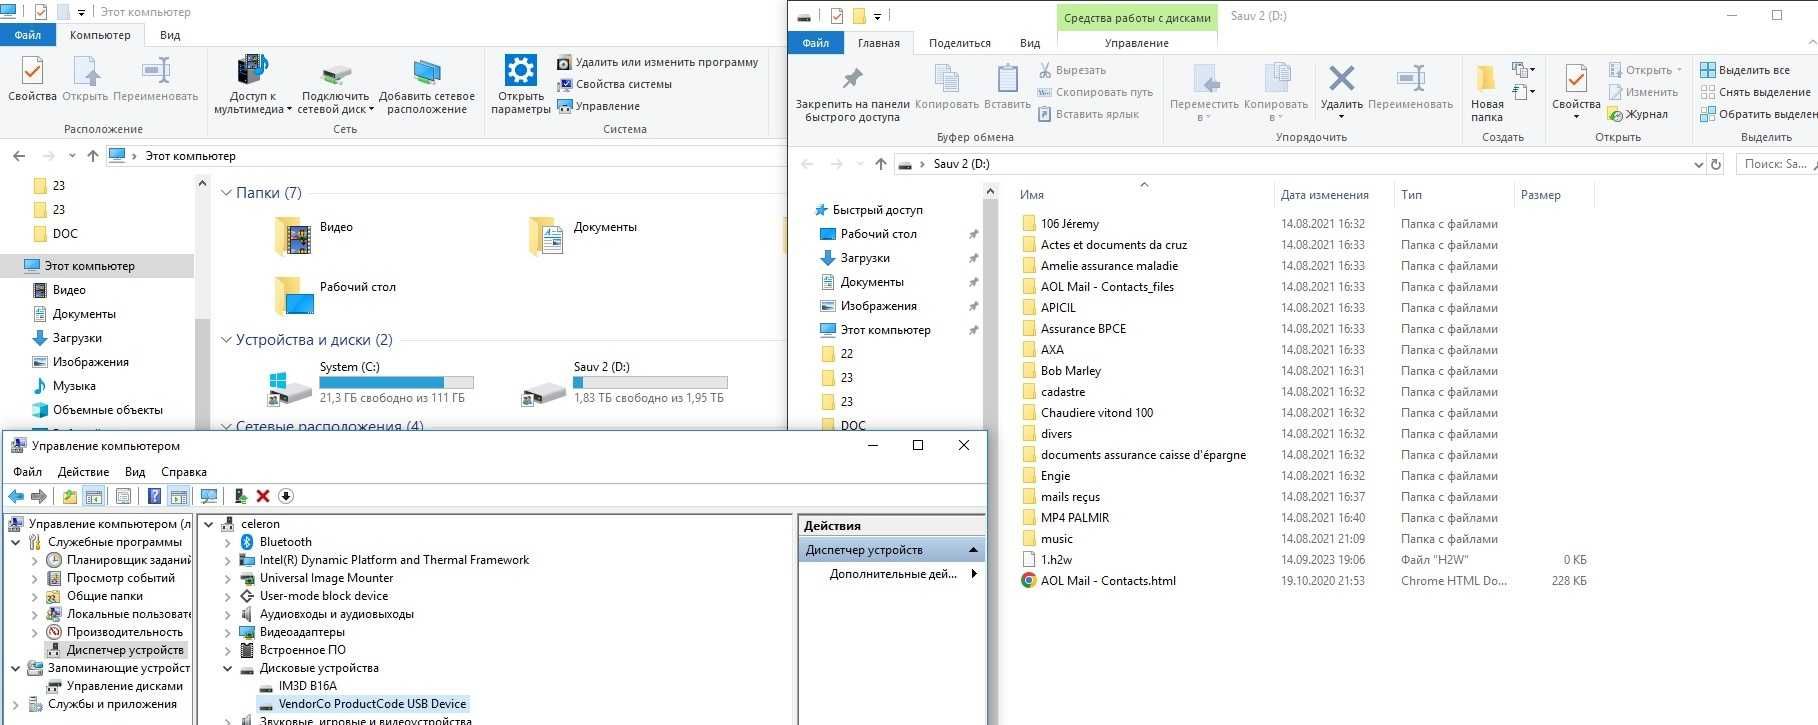Screen dimensions: 1818x725
Task: Open Открыть параметры gear icon
Action: pyautogui.click(x=520, y=71)
